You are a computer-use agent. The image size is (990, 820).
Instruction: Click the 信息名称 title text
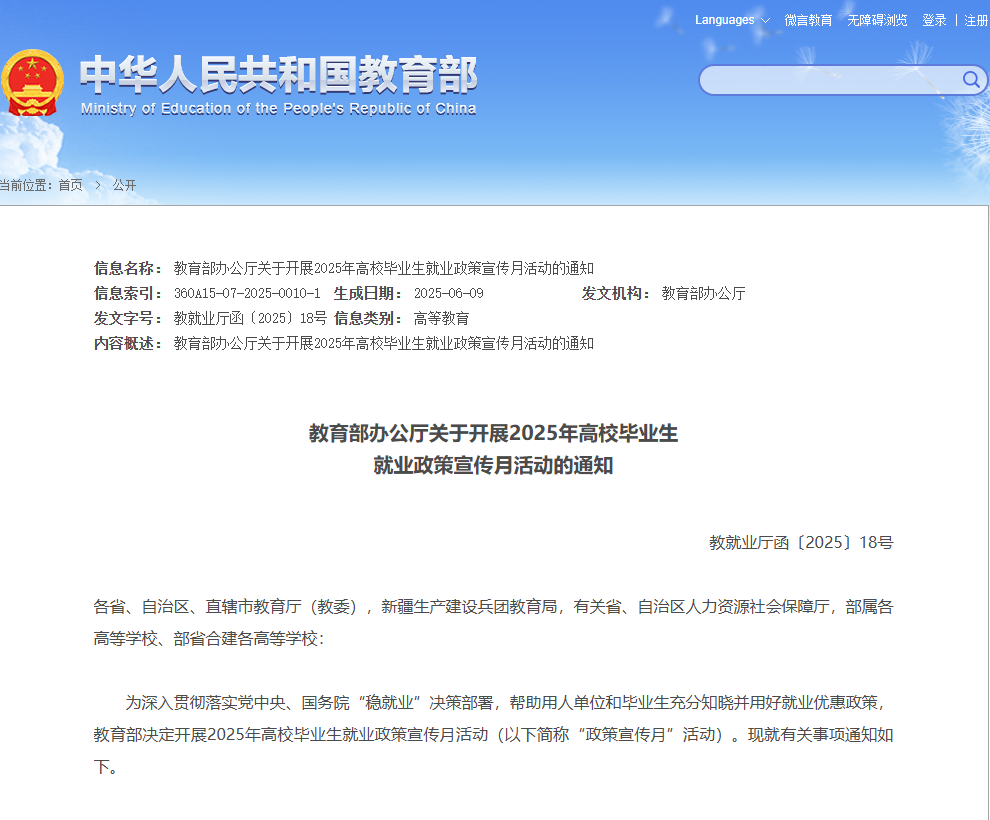click(384, 268)
